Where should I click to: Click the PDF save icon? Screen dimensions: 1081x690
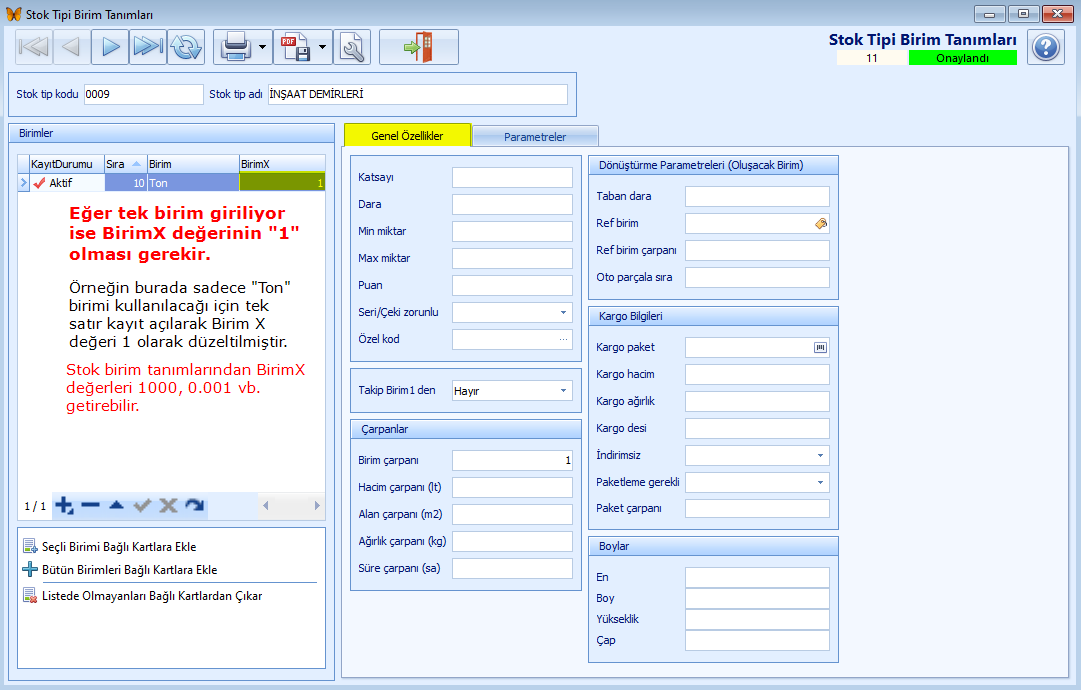click(x=295, y=47)
